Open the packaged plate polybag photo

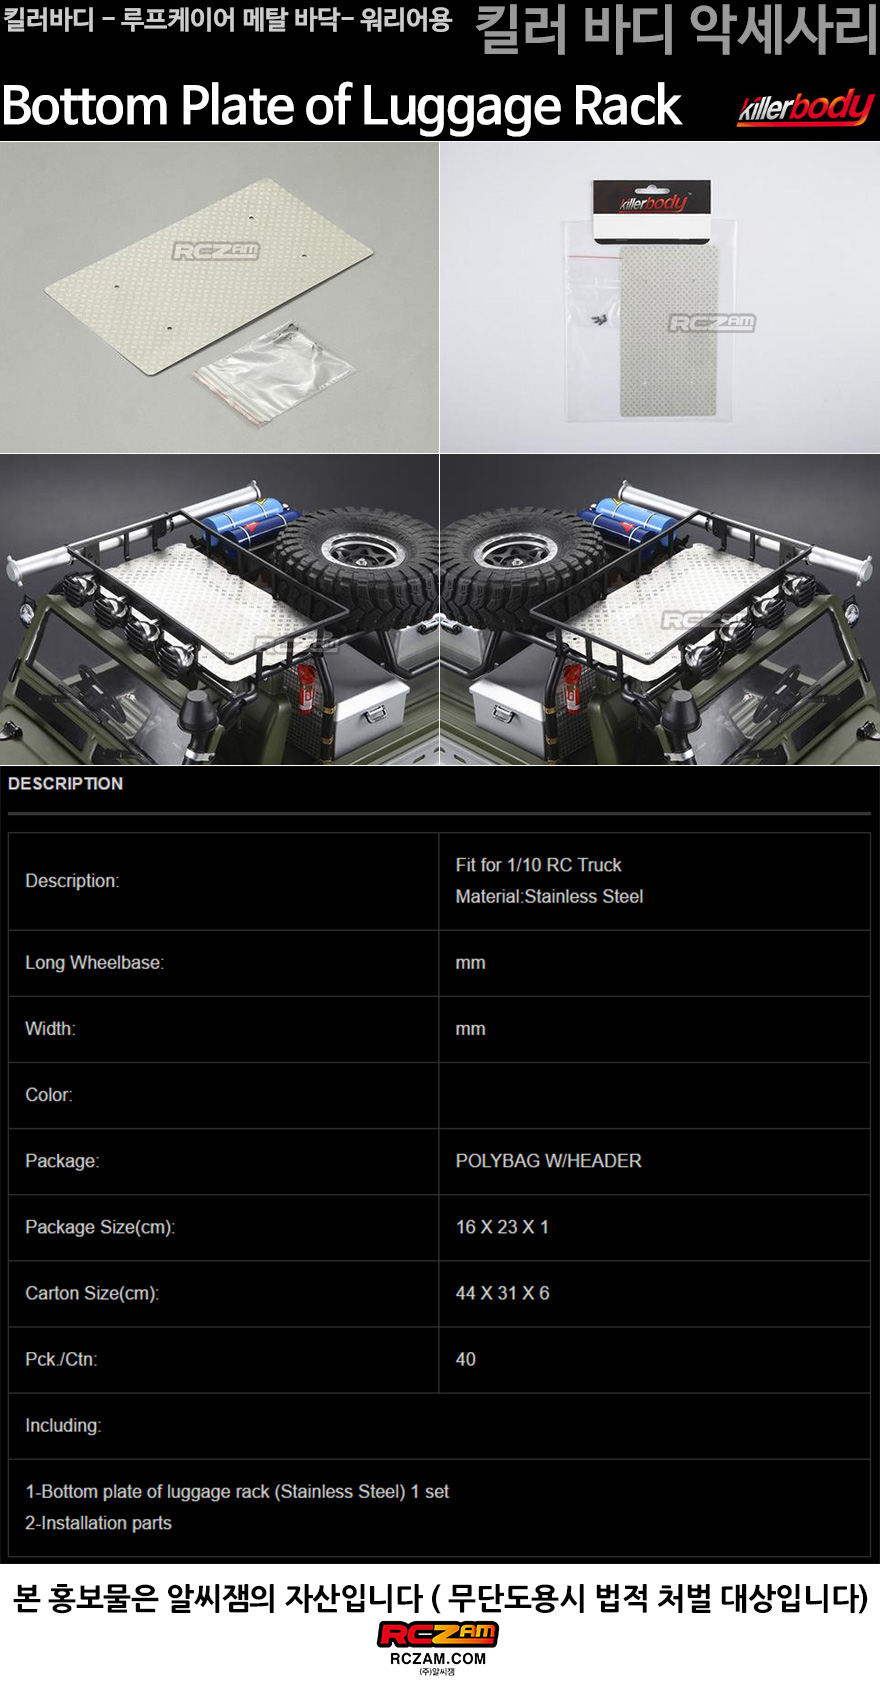pos(660,297)
